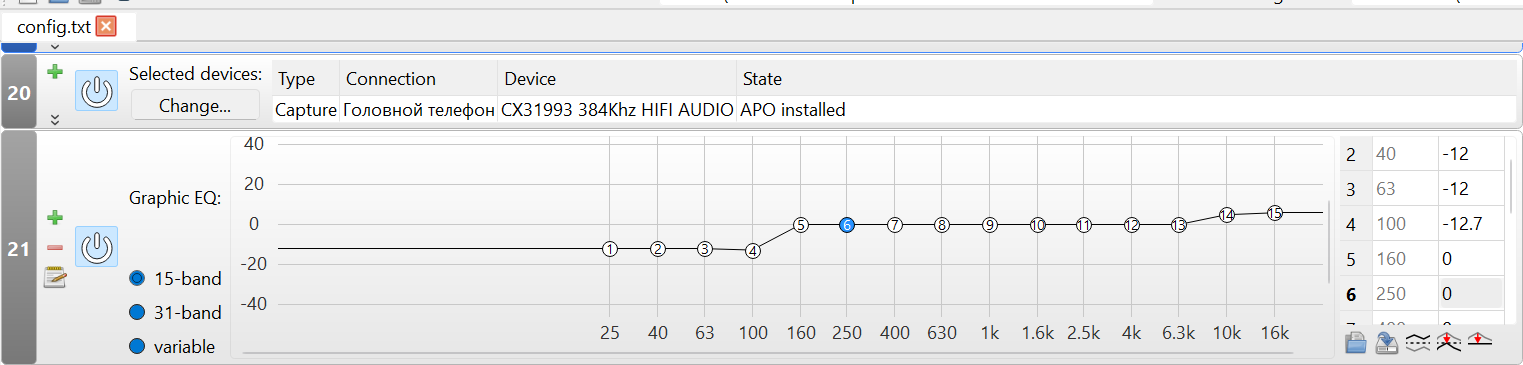
Task: Select EQ point 11 at 2.5k
Action: point(1084,225)
